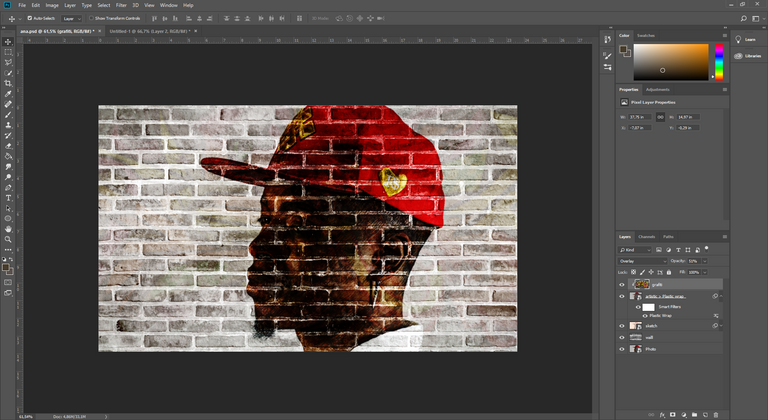This screenshot has height=420, width=768.
Task: Open the layer Kind filter dropdown
Action: 635,250
